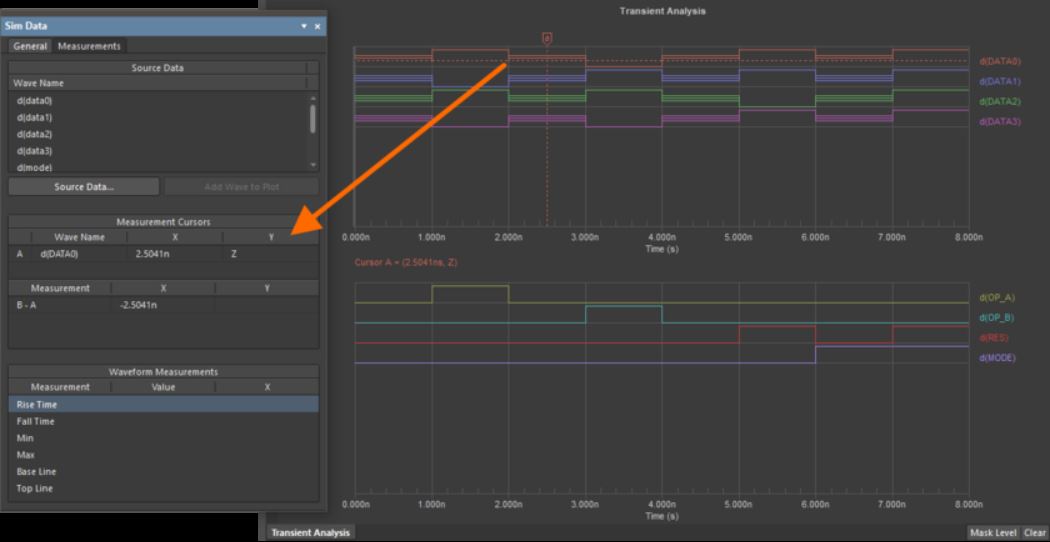Select Rise Time waveform measurement
The height and width of the screenshot is (542, 1050).
tap(163, 405)
